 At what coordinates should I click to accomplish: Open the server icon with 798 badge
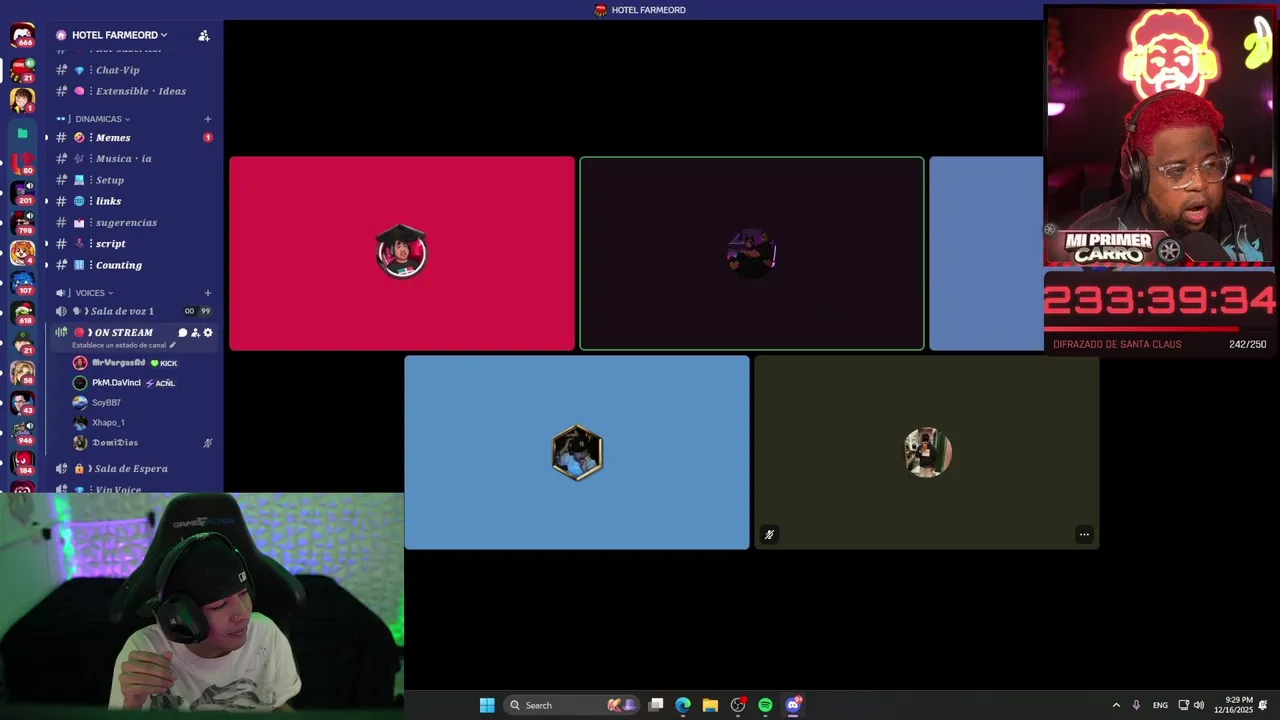pyautogui.click(x=22, y=222)
